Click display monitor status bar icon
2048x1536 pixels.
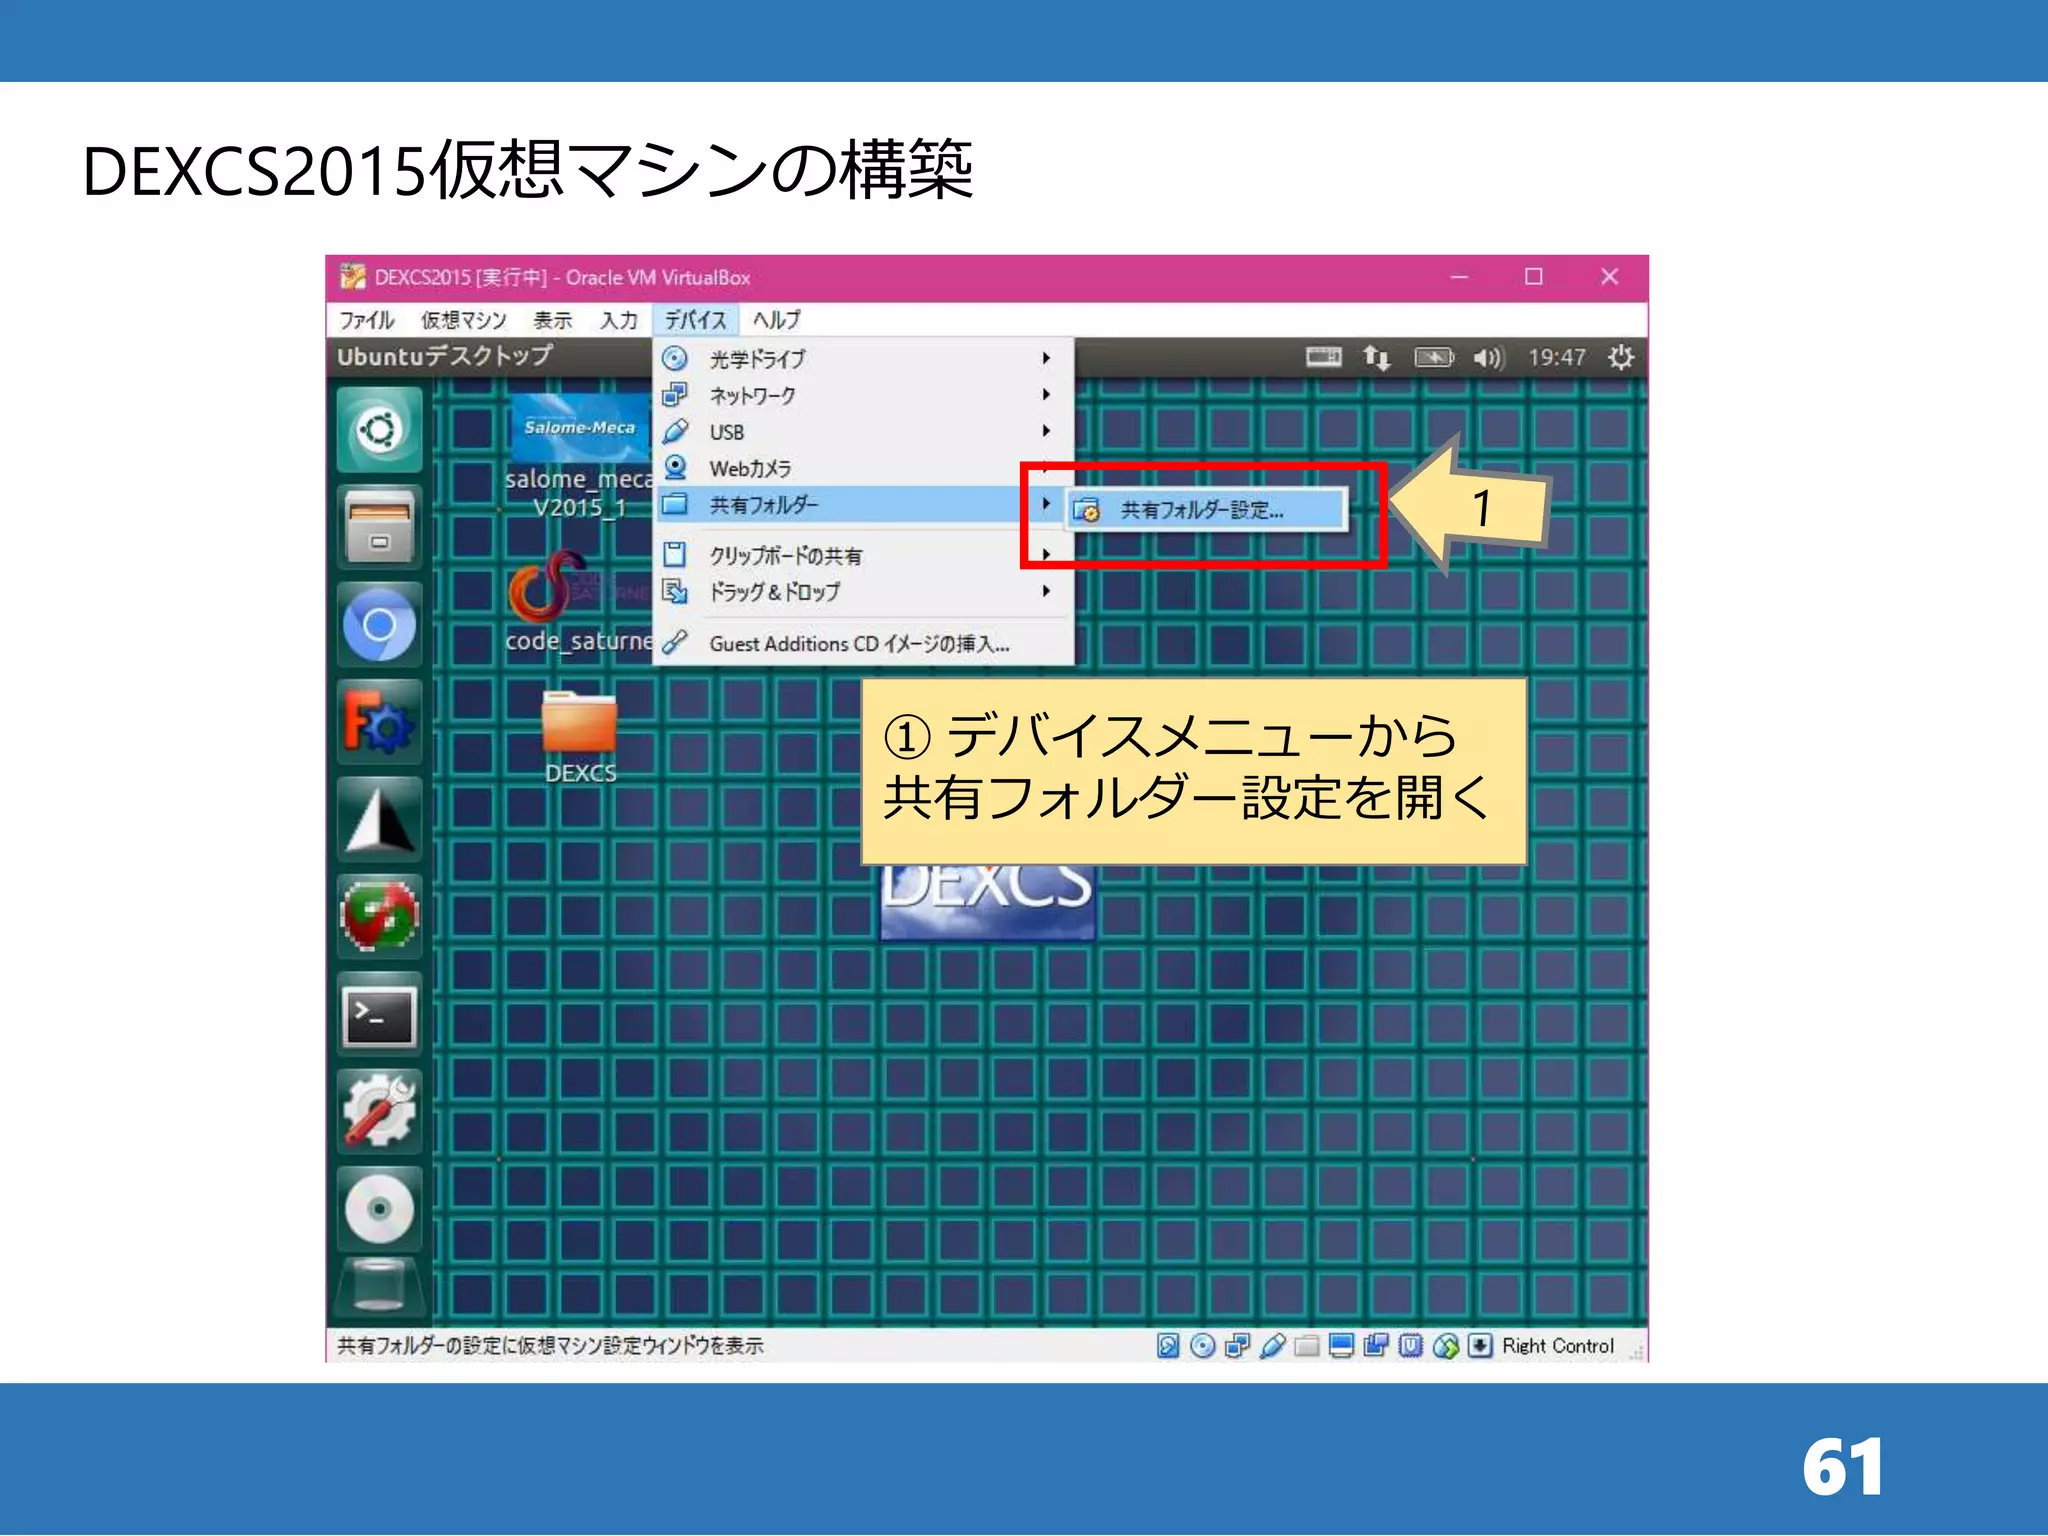[1341, 1346]
